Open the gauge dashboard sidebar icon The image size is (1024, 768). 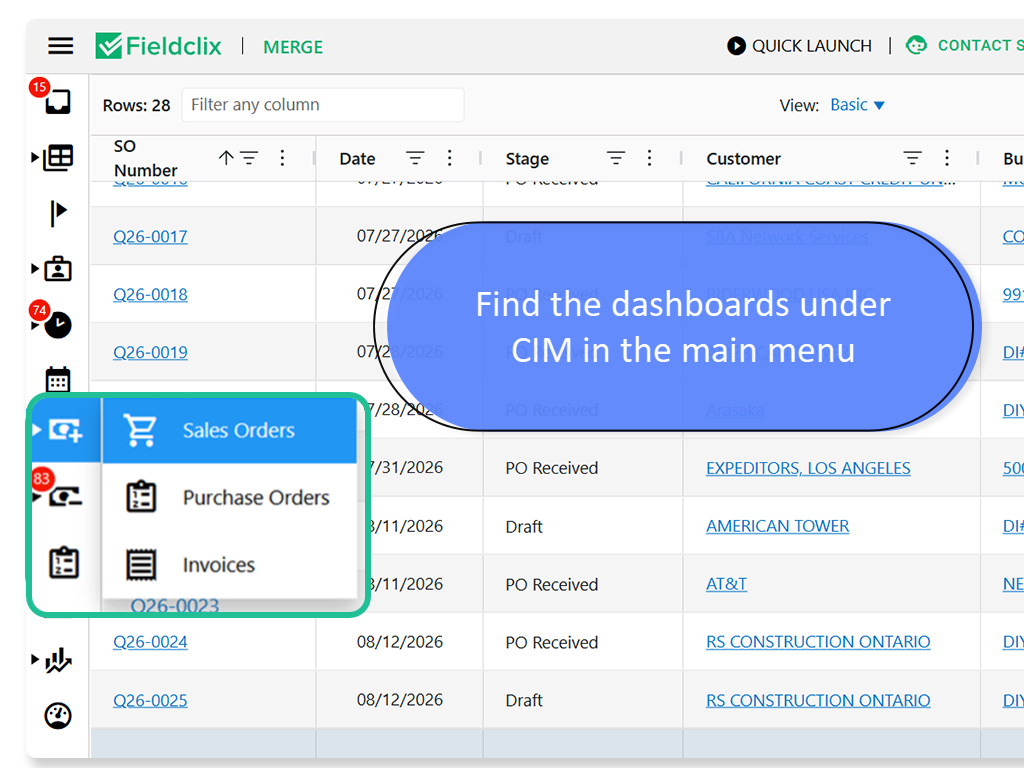coord(57,716)
